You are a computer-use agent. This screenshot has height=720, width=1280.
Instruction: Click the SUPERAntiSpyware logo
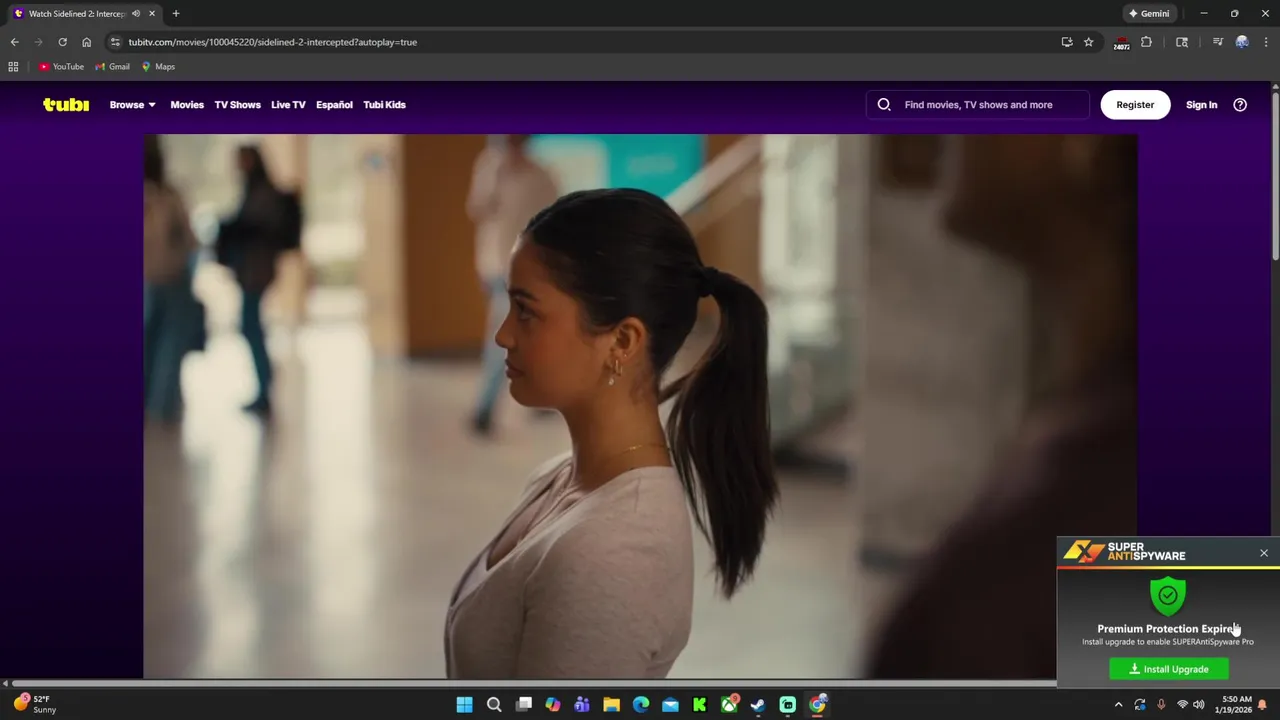coord(1124,552)
